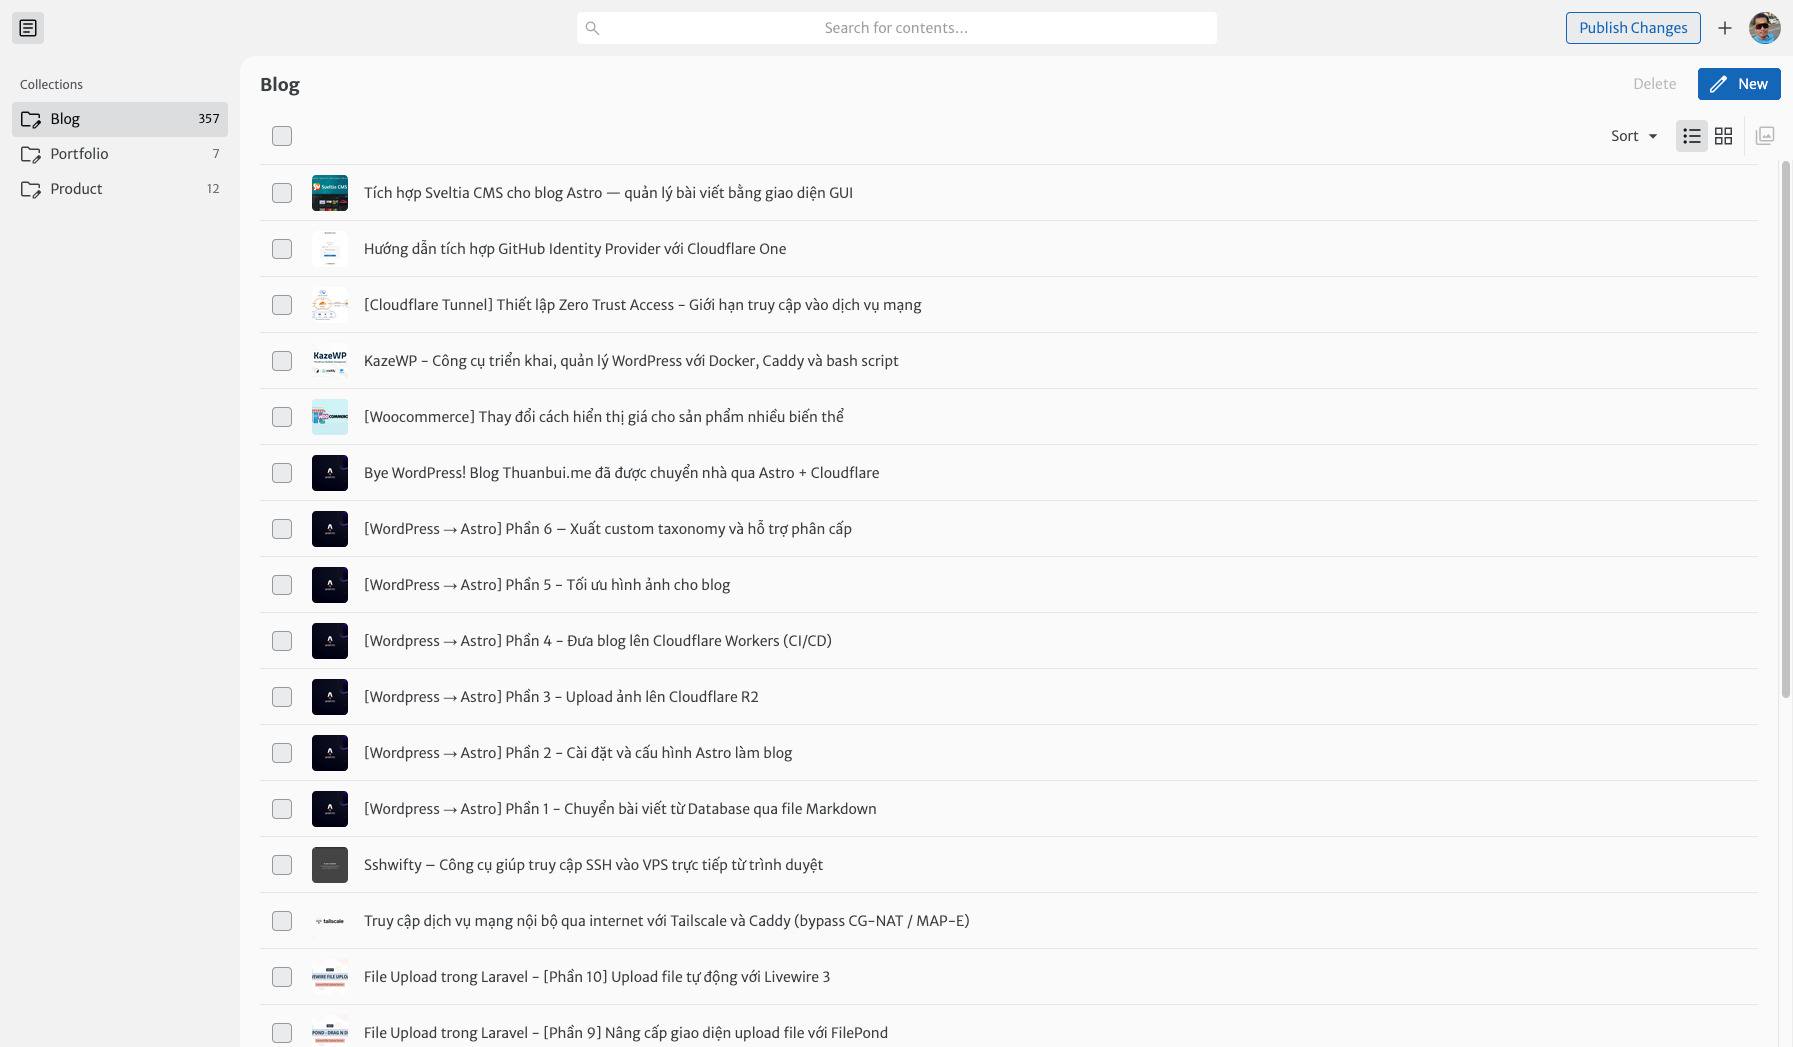This screenshot has height=1047, width=1793.
Task: Click thumbnail of Sshwifty post
Action: click(330, 865)
